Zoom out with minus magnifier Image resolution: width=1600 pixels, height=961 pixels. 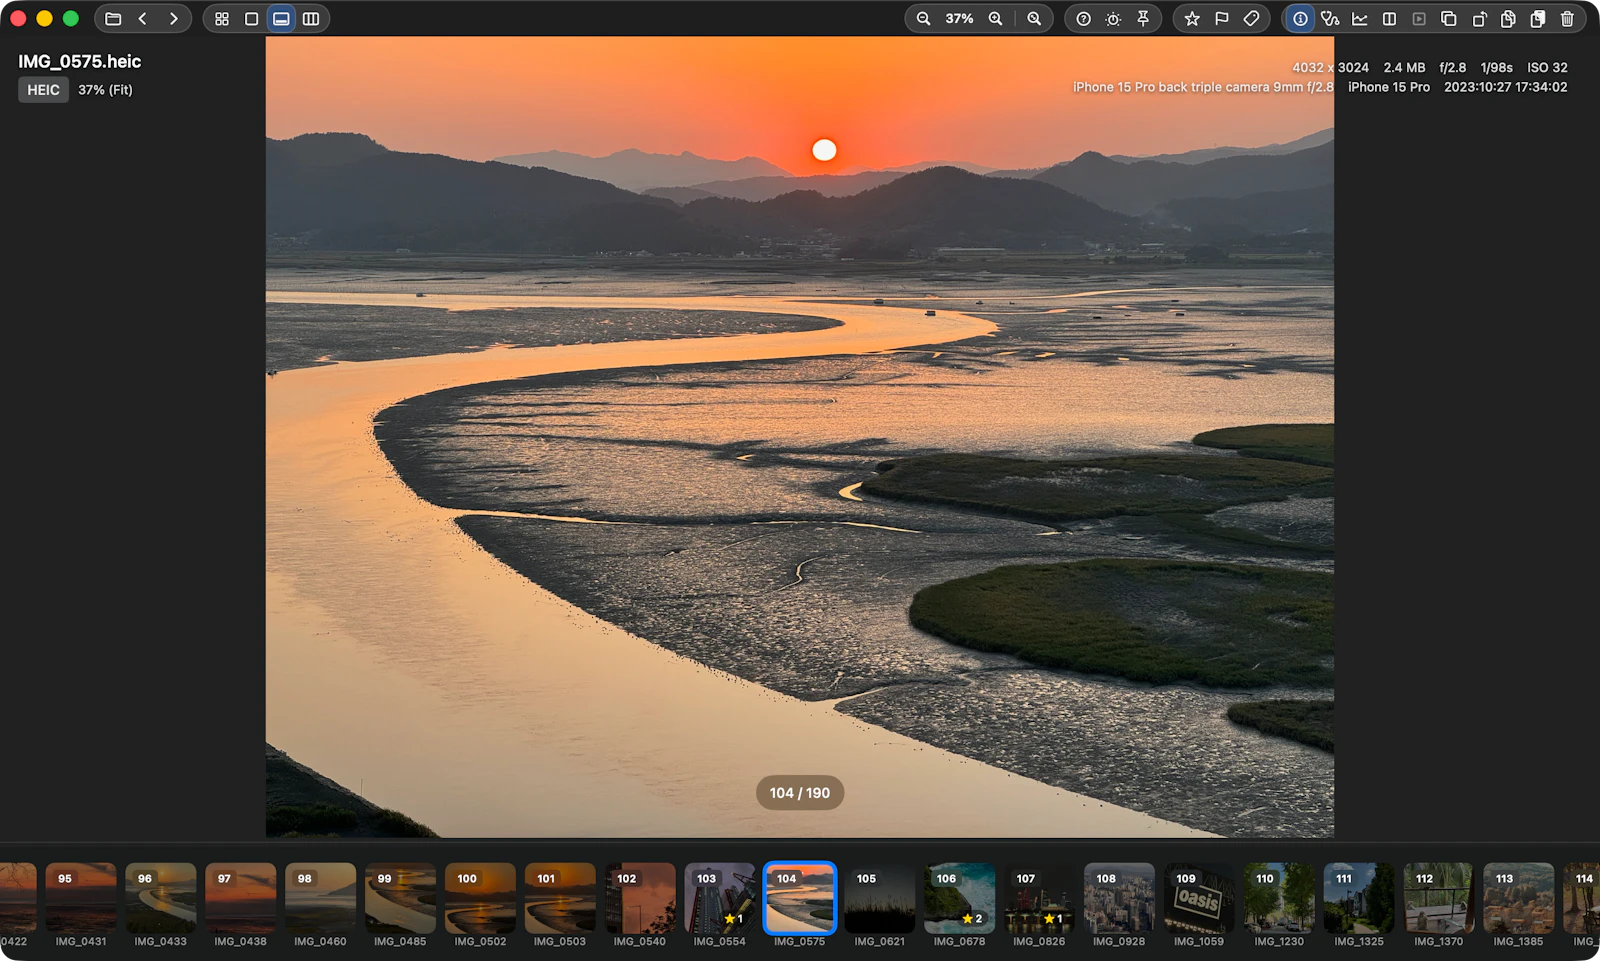click(x=924, y=19)
